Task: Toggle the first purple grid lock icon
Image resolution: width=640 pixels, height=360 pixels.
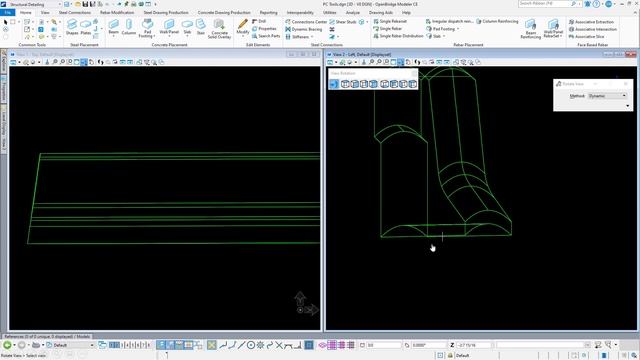Action: (332, 345)
